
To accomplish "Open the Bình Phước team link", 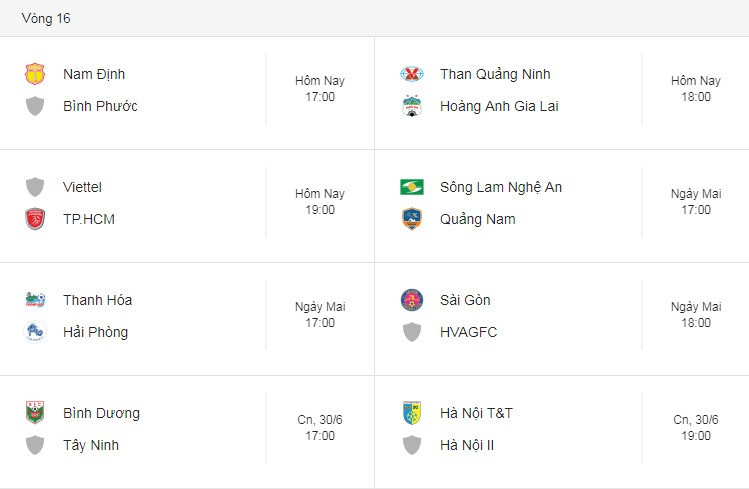I will point(100,106).
